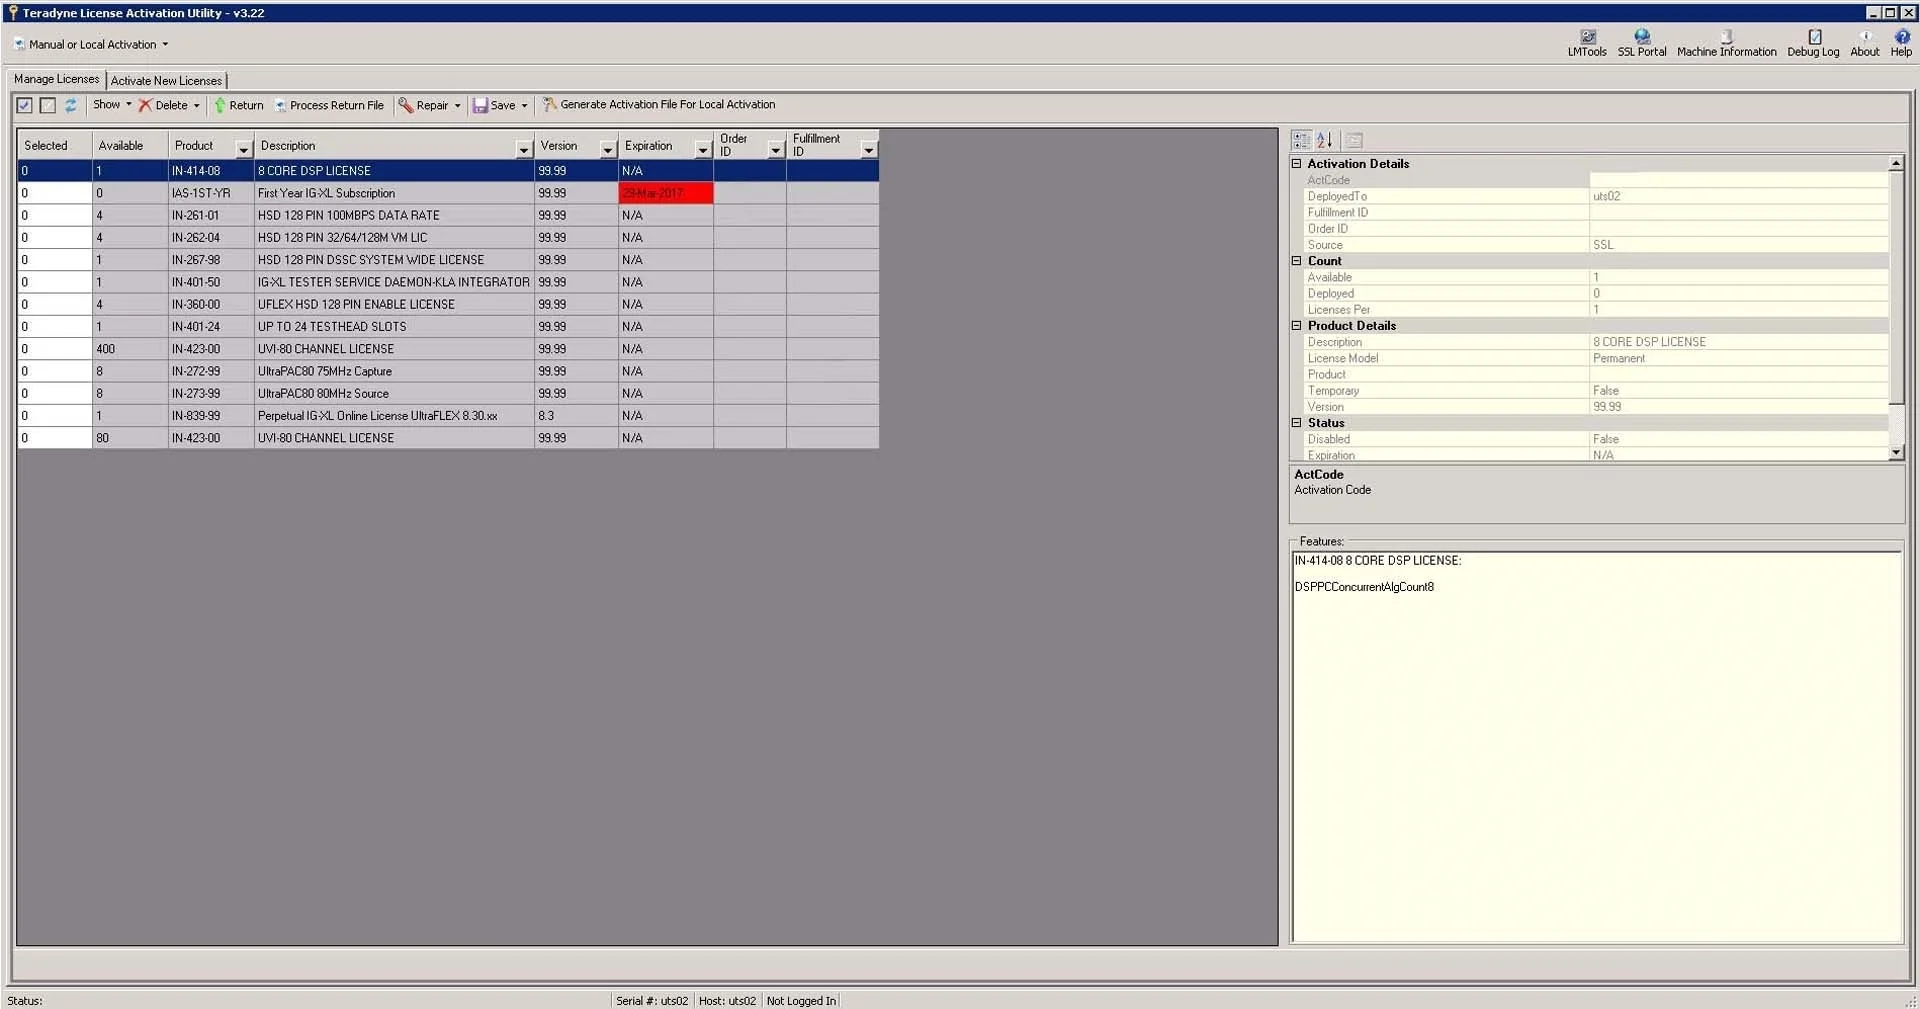Viewport: 1920px width, 1009px height.
Task: Open LMTools from the top toolbar
Action: (x=1586, y=43)
